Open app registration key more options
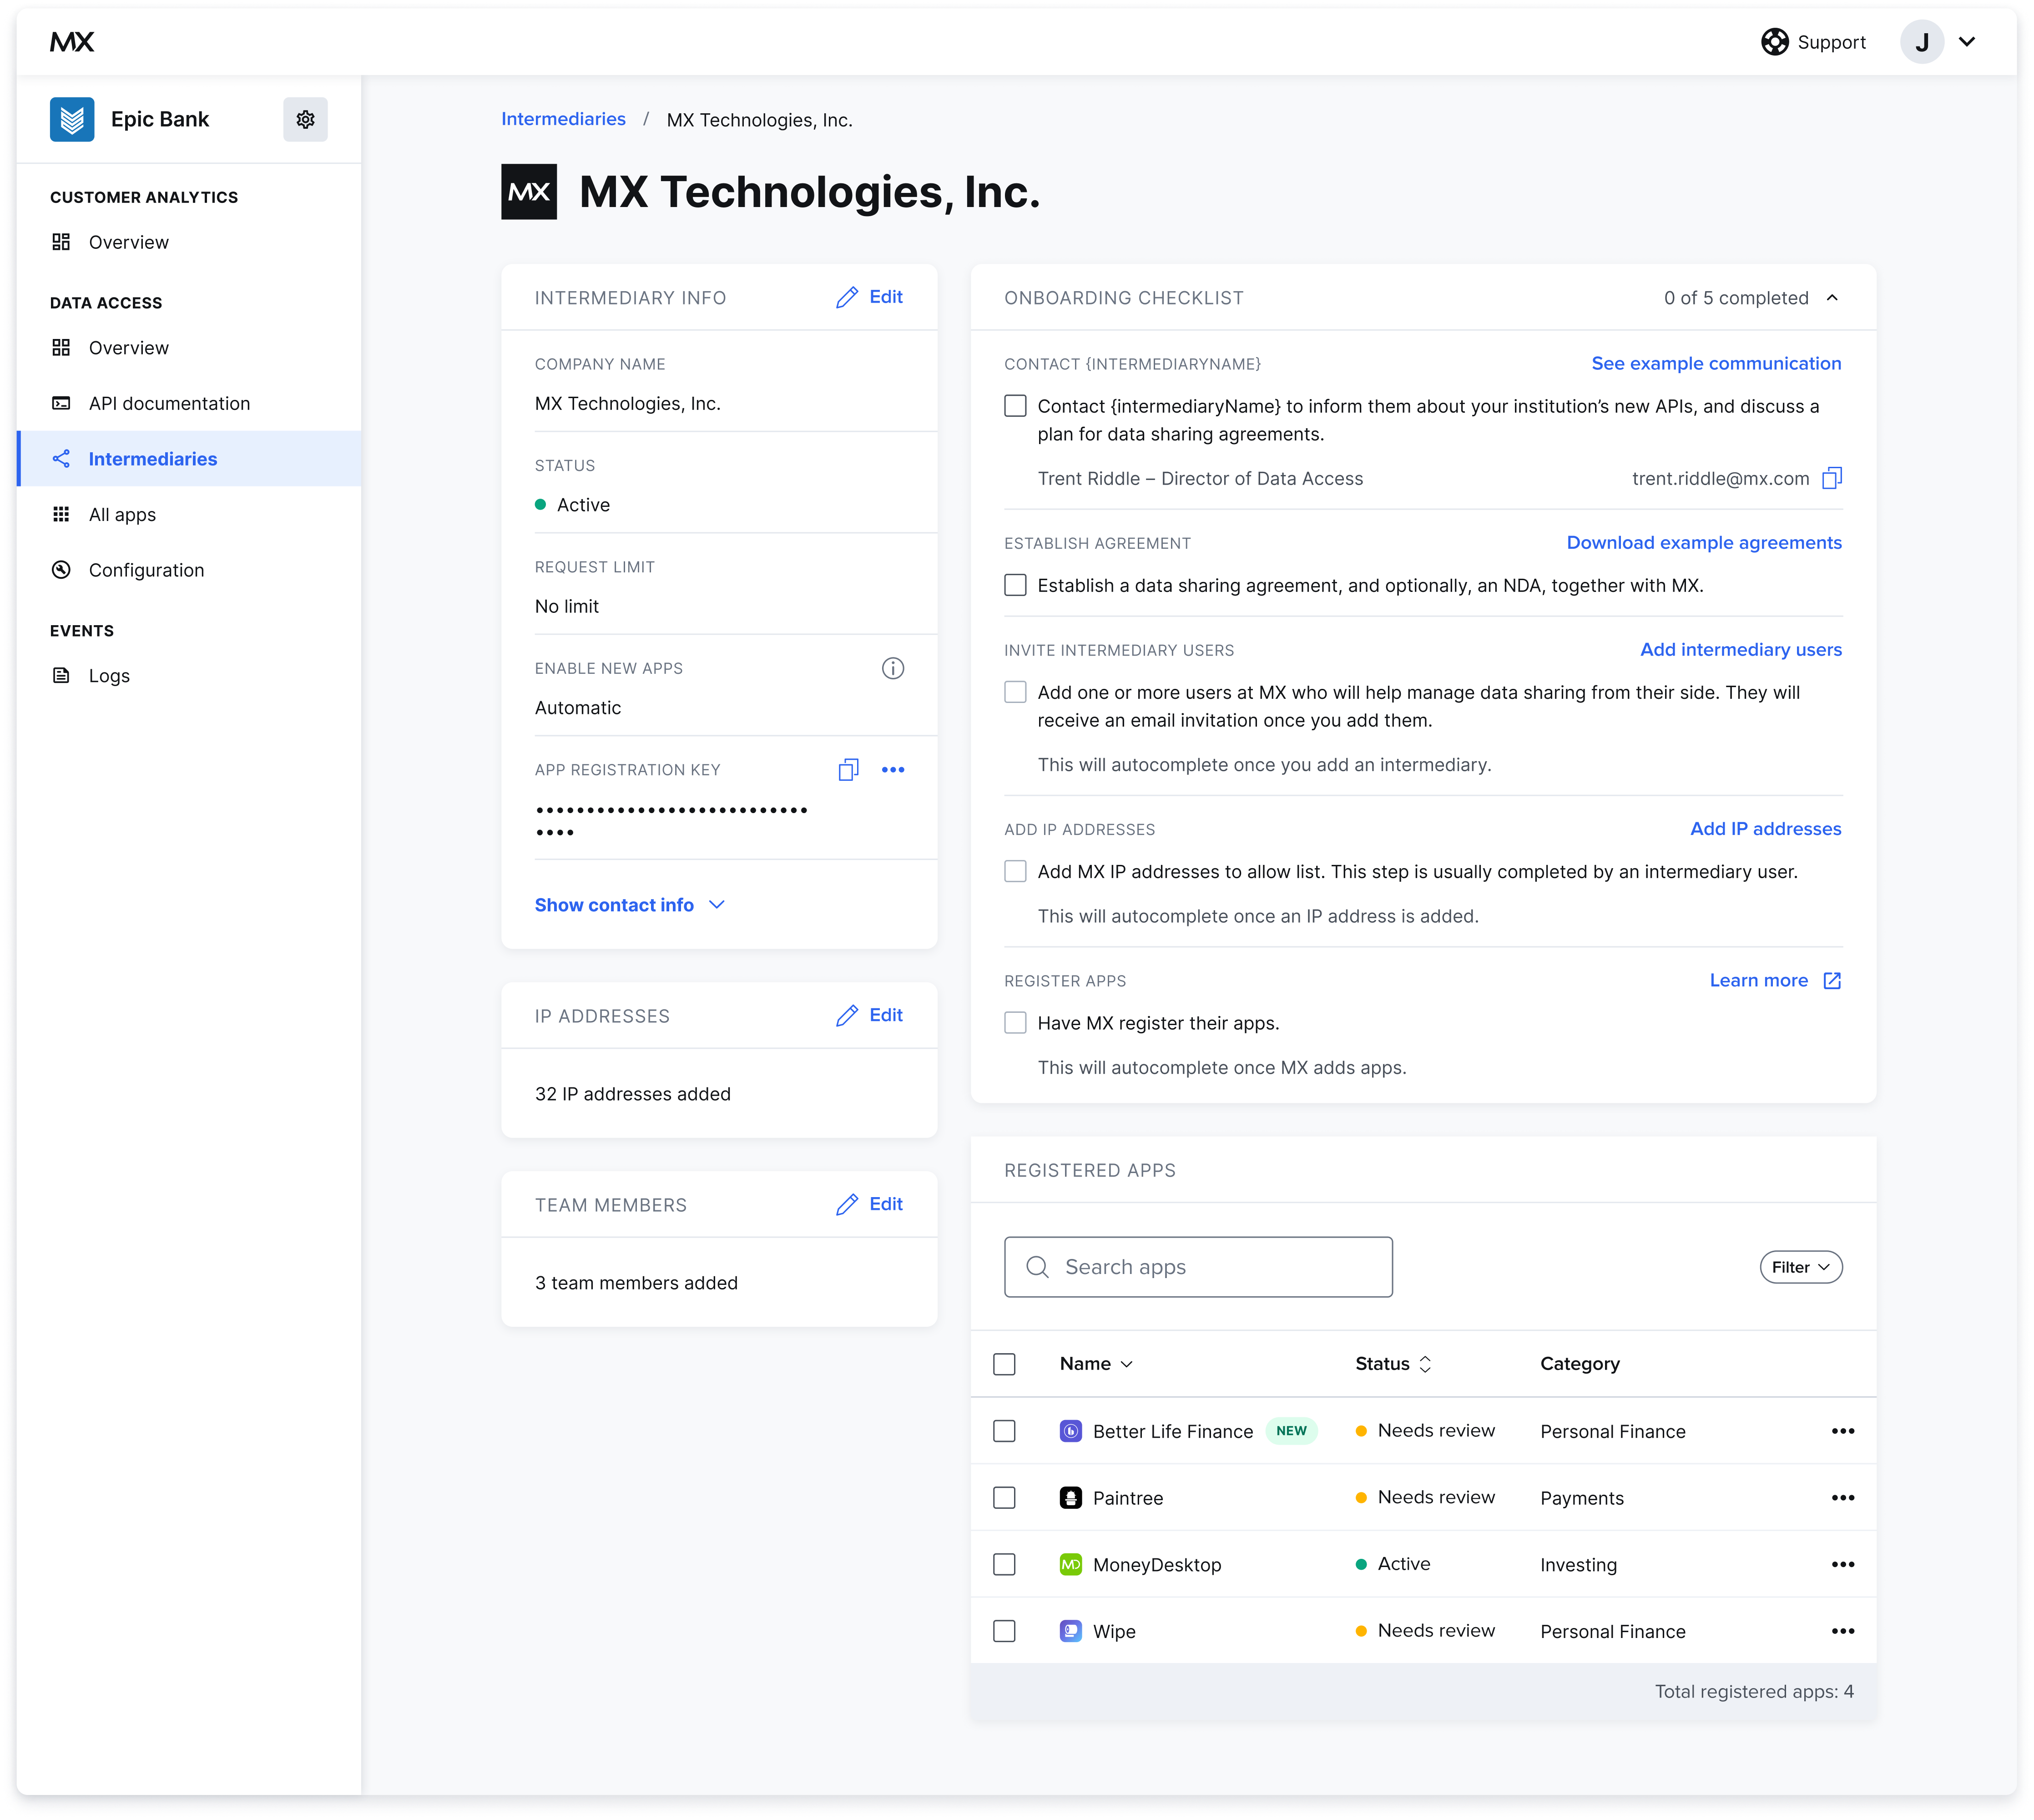The width and height of the screenshot is (2034, 1820). (893, 770)
